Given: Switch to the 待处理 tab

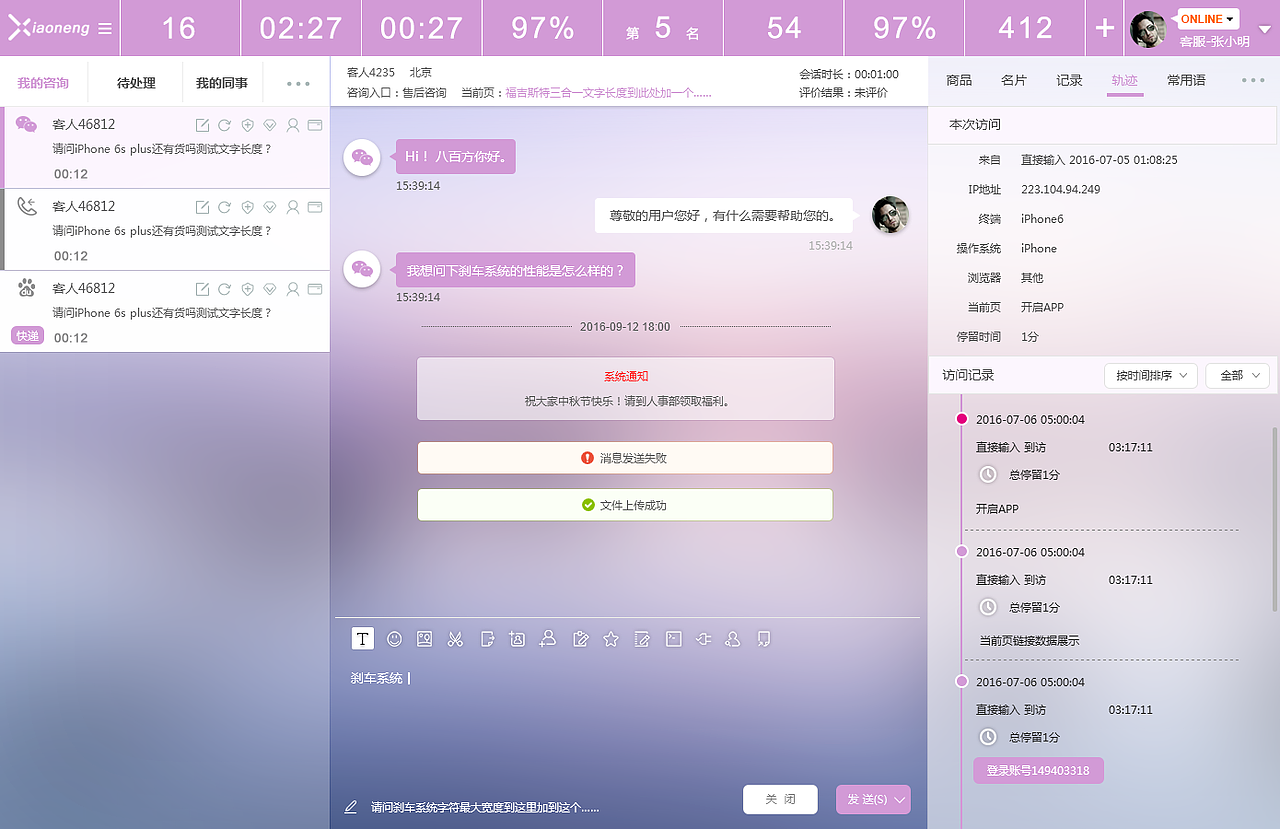Looking at the screenshot, I should click(x=135, y=83).
